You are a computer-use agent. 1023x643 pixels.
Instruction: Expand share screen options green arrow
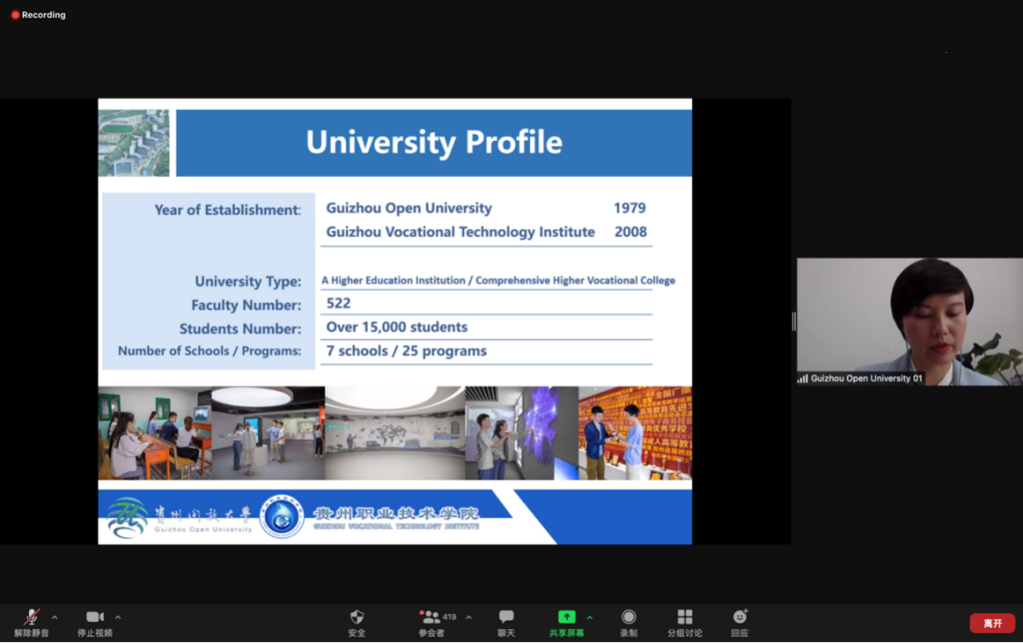(x=589, y=617)
